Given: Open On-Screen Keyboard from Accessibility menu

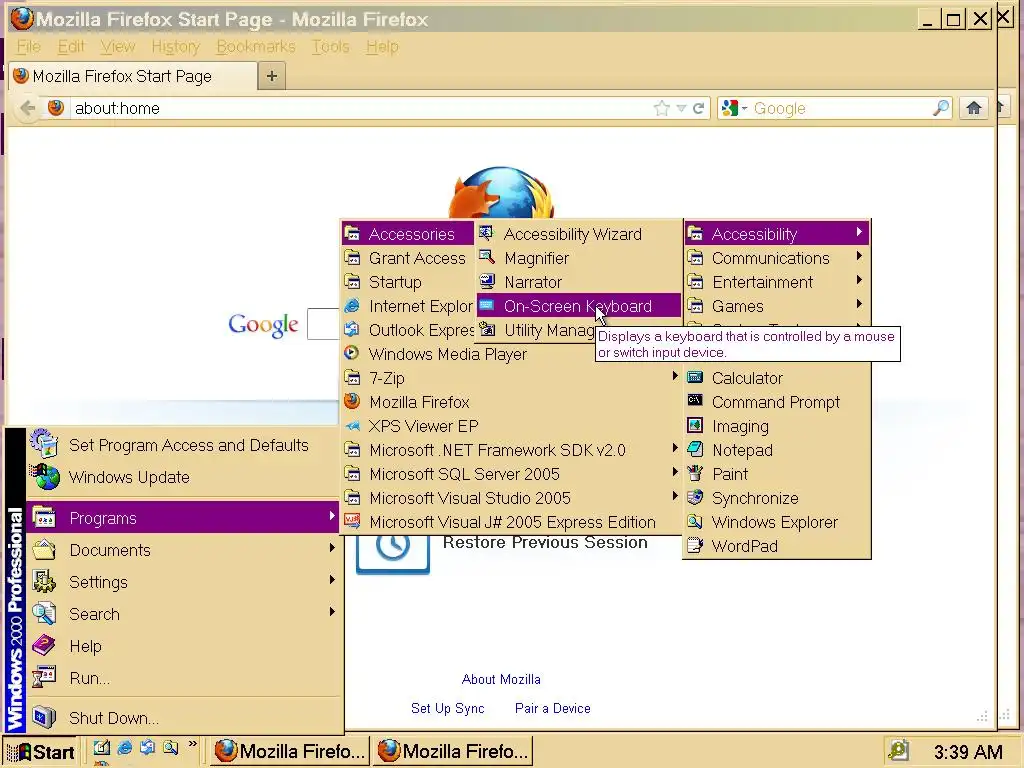Looking at the screenshot, I should tap(579, 306).
